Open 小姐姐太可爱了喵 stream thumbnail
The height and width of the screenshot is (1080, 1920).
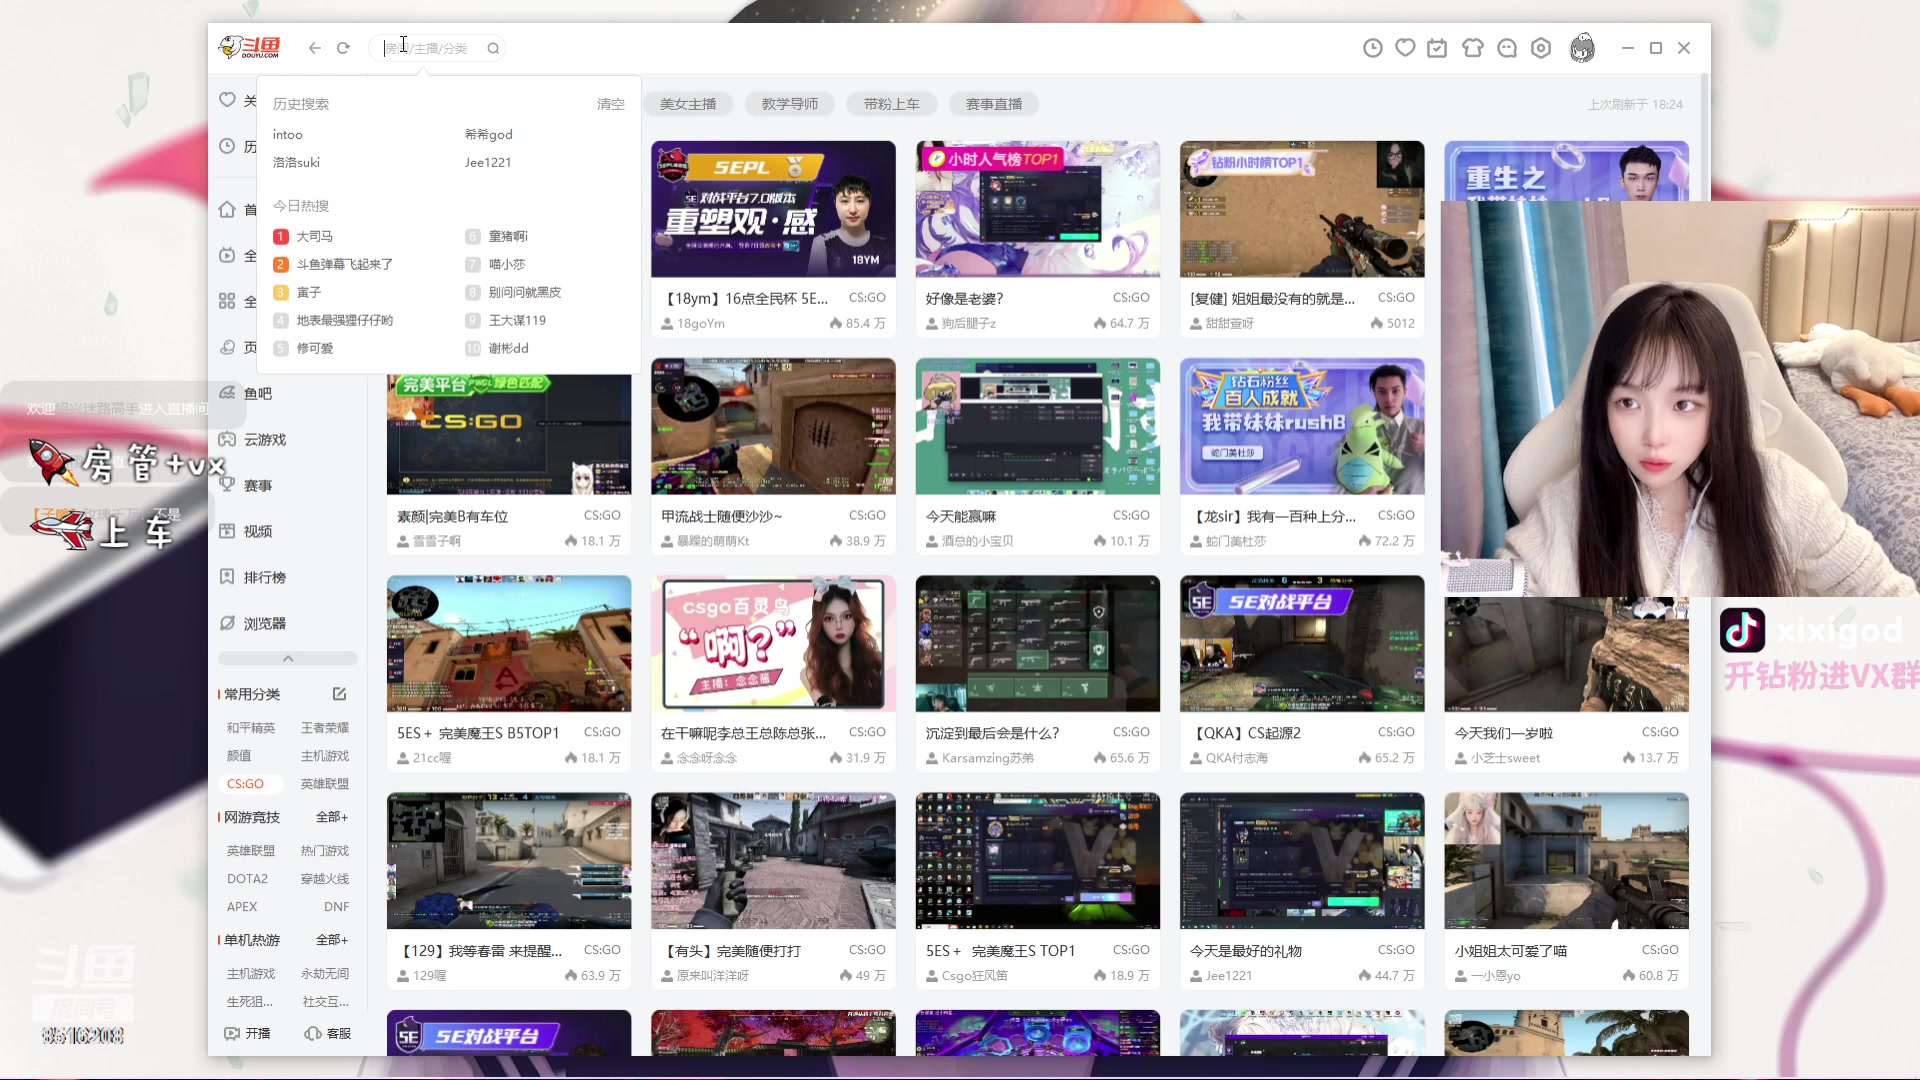click(1566, 861)
